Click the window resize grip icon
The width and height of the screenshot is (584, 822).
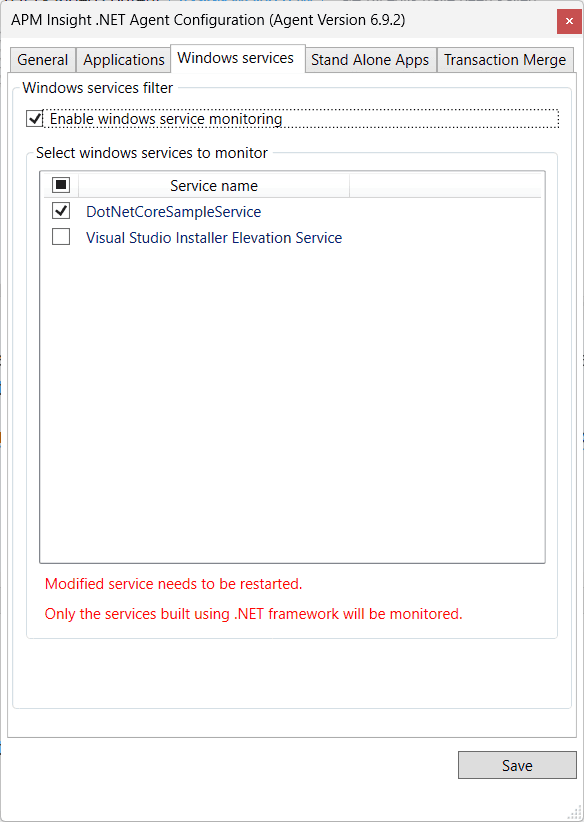[x=575, y=813]
